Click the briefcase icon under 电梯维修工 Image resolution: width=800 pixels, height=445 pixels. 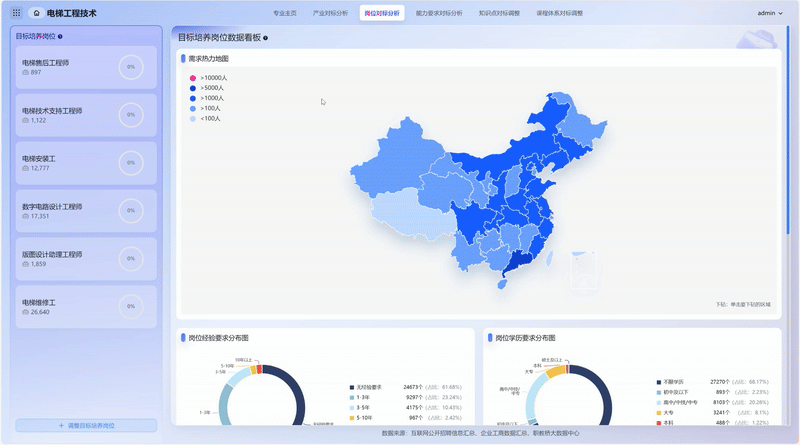click(25, 311)
